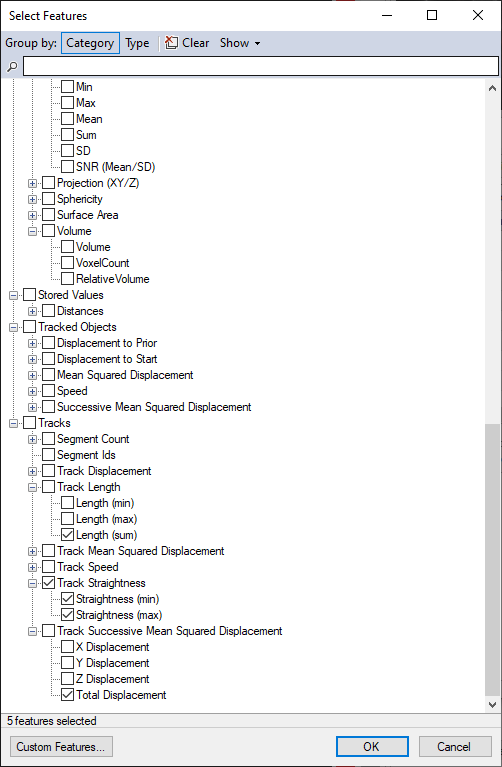Expand the Track Speed node
The image size is (502, 767).
[x=32, y=567]
